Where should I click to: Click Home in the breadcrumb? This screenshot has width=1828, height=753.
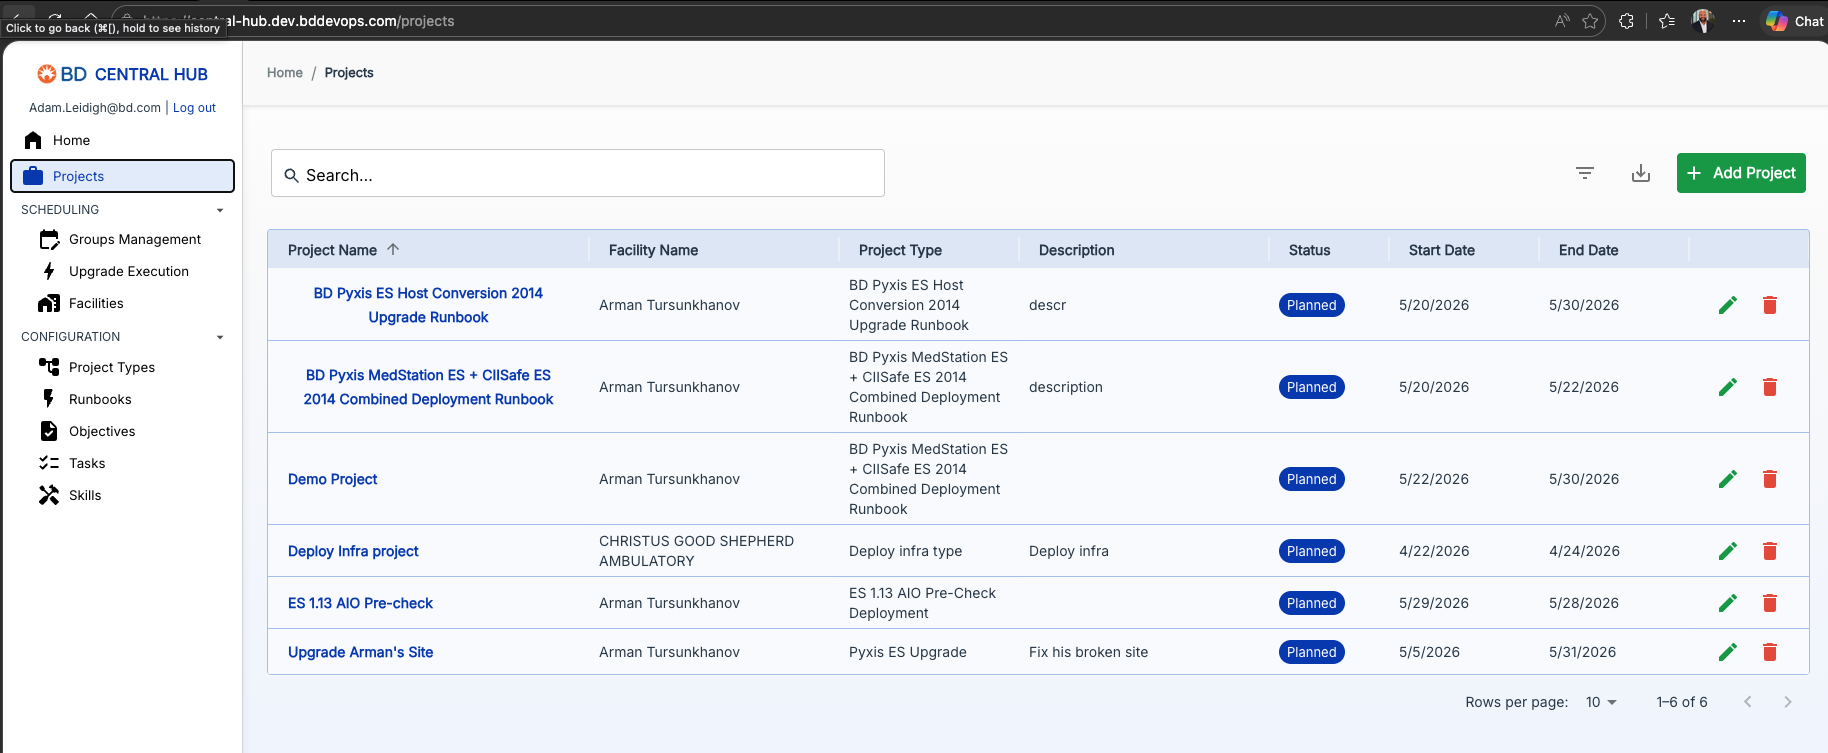[x=285, y=73]
